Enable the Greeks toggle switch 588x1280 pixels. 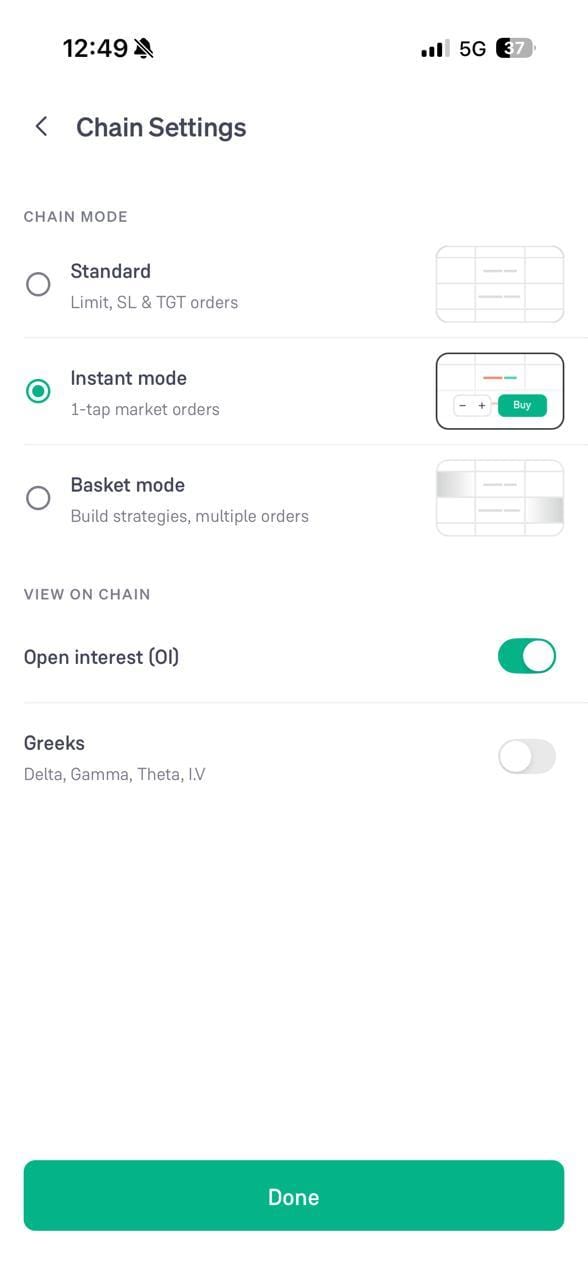click(527, 757)
